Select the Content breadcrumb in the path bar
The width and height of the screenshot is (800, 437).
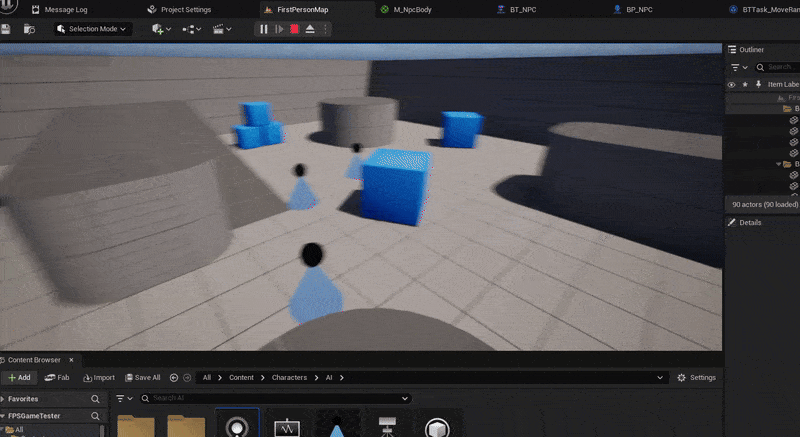point(241,378)
